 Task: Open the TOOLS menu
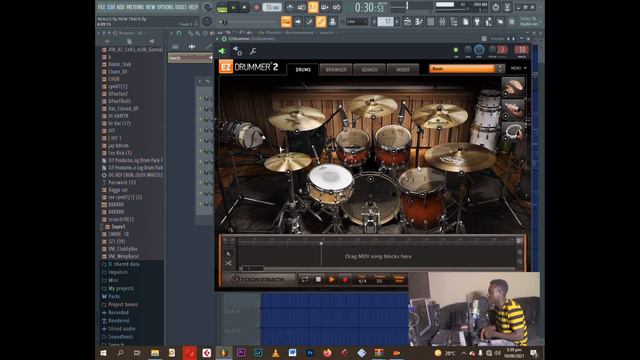click(x=181, y=7)
